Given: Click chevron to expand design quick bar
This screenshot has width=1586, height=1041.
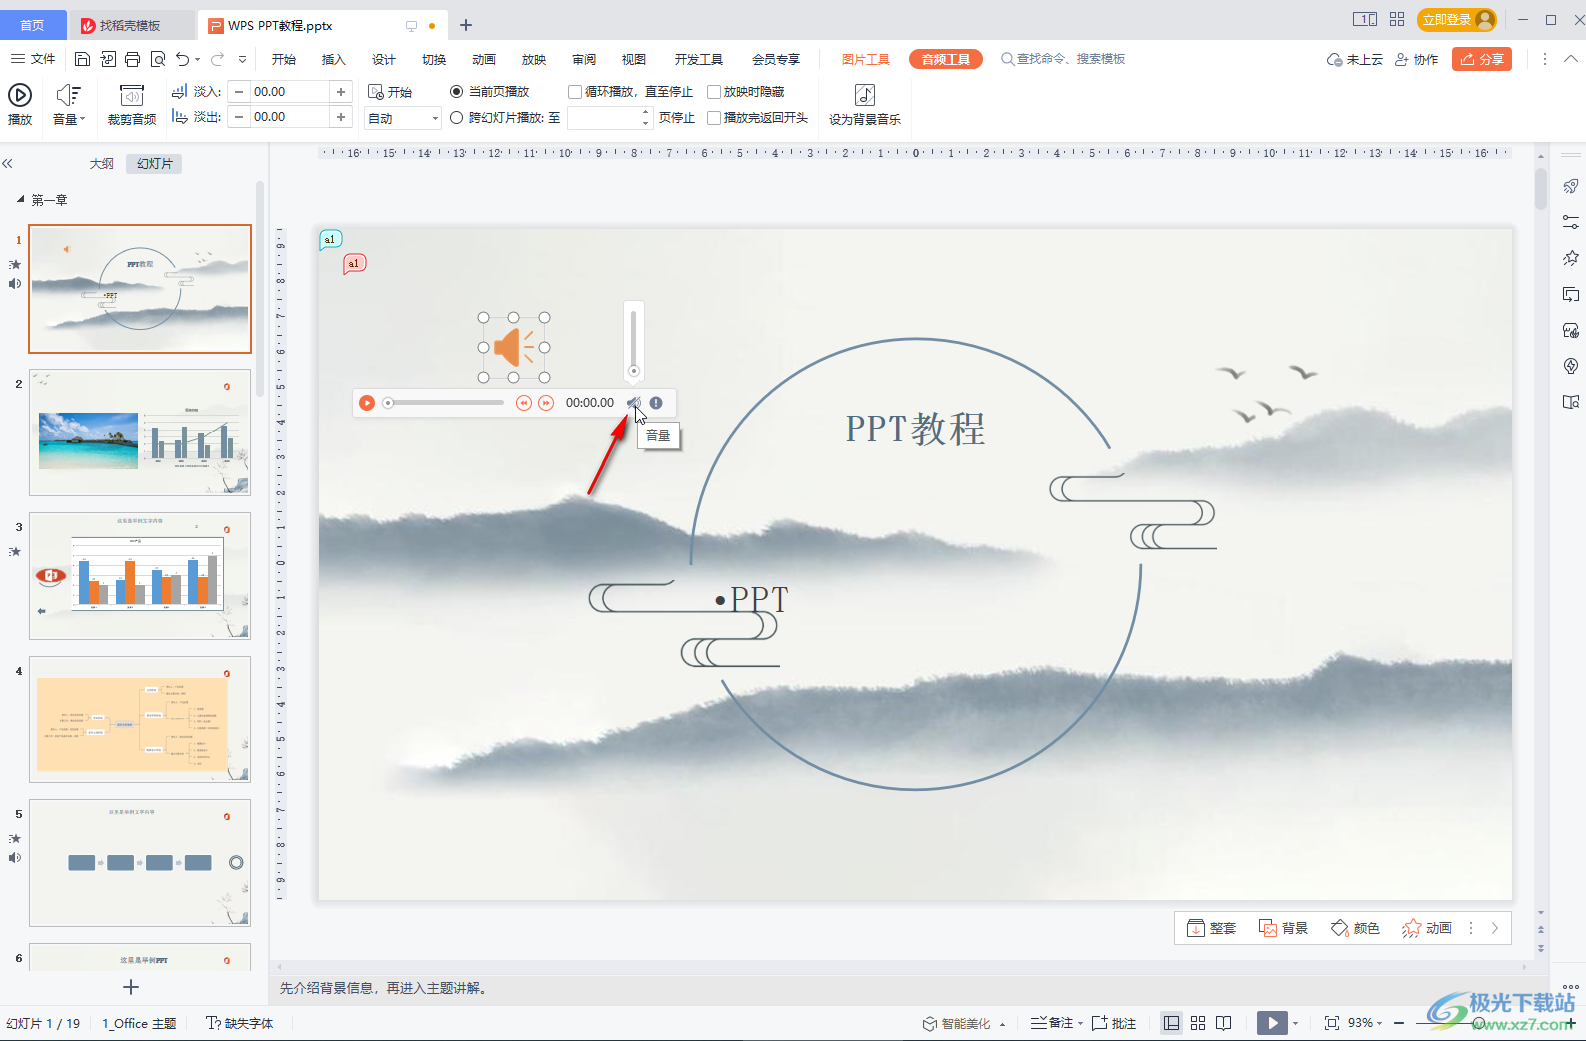Looking at the screenshot, I should point(1495,928).
